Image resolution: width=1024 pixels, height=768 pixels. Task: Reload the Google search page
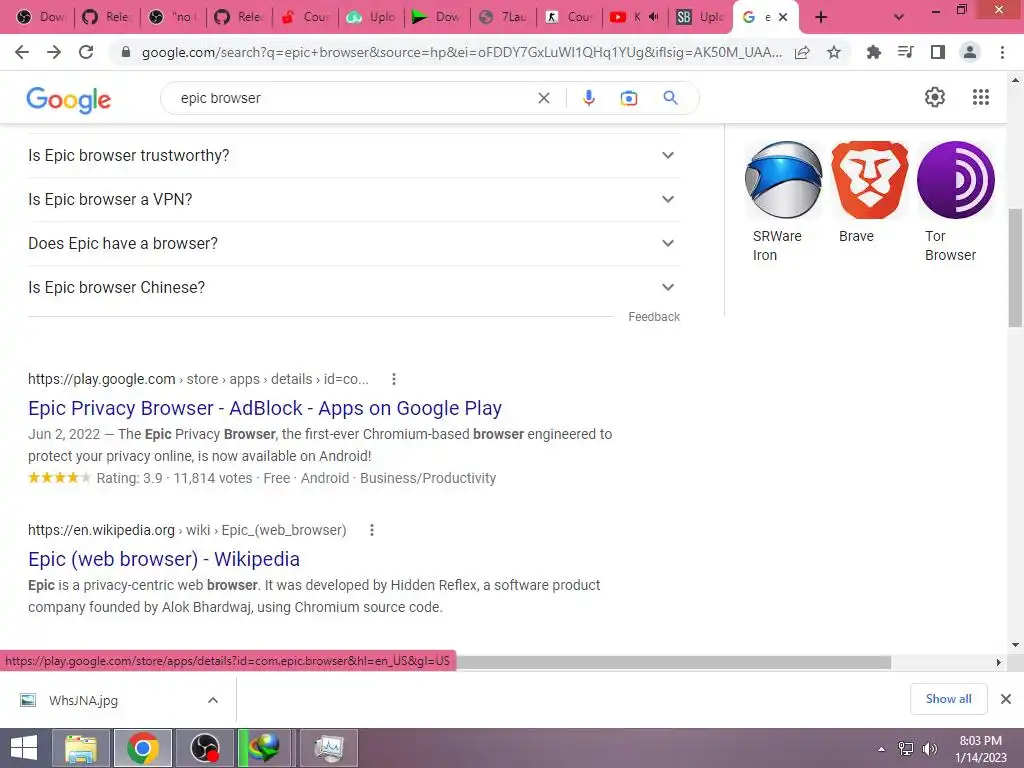(86, 52)
